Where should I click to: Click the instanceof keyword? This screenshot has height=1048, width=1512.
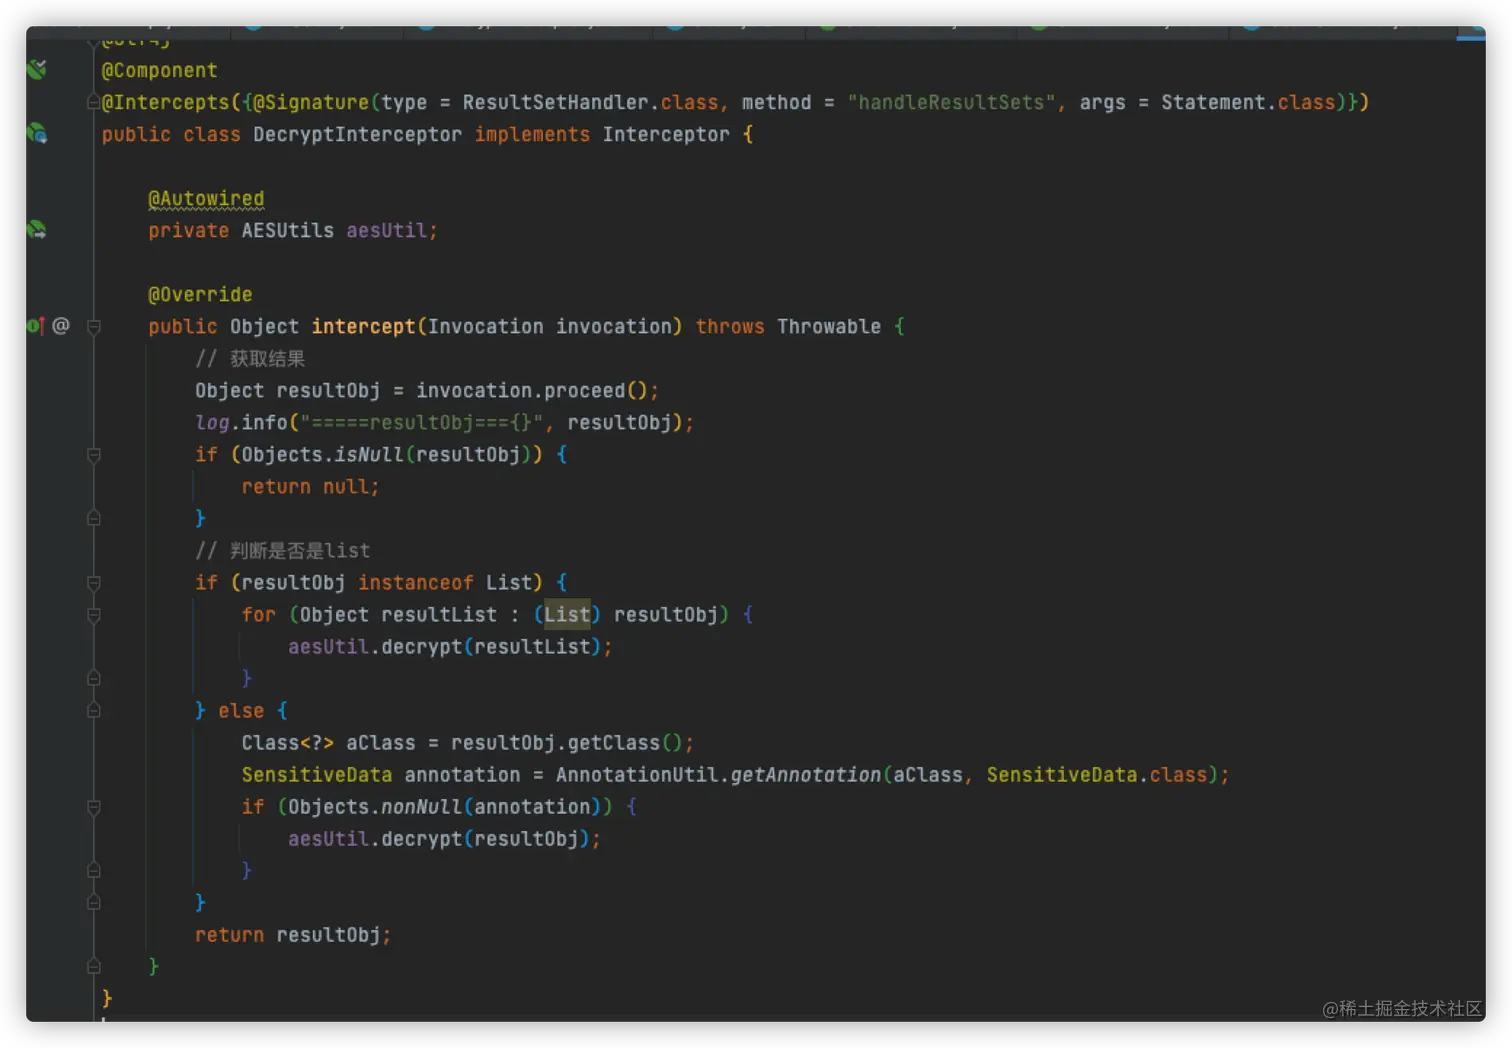[416, 582]
